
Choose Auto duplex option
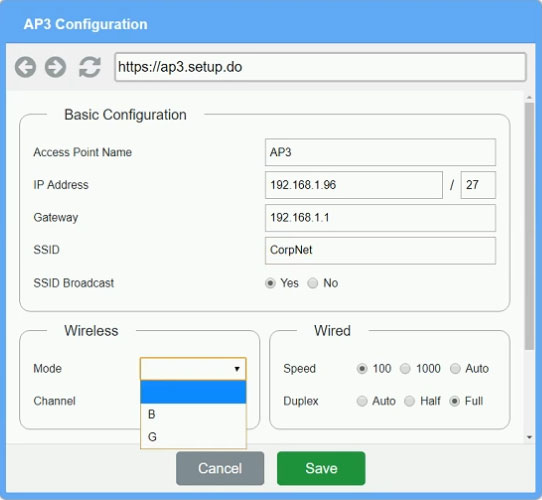(362, 401)
